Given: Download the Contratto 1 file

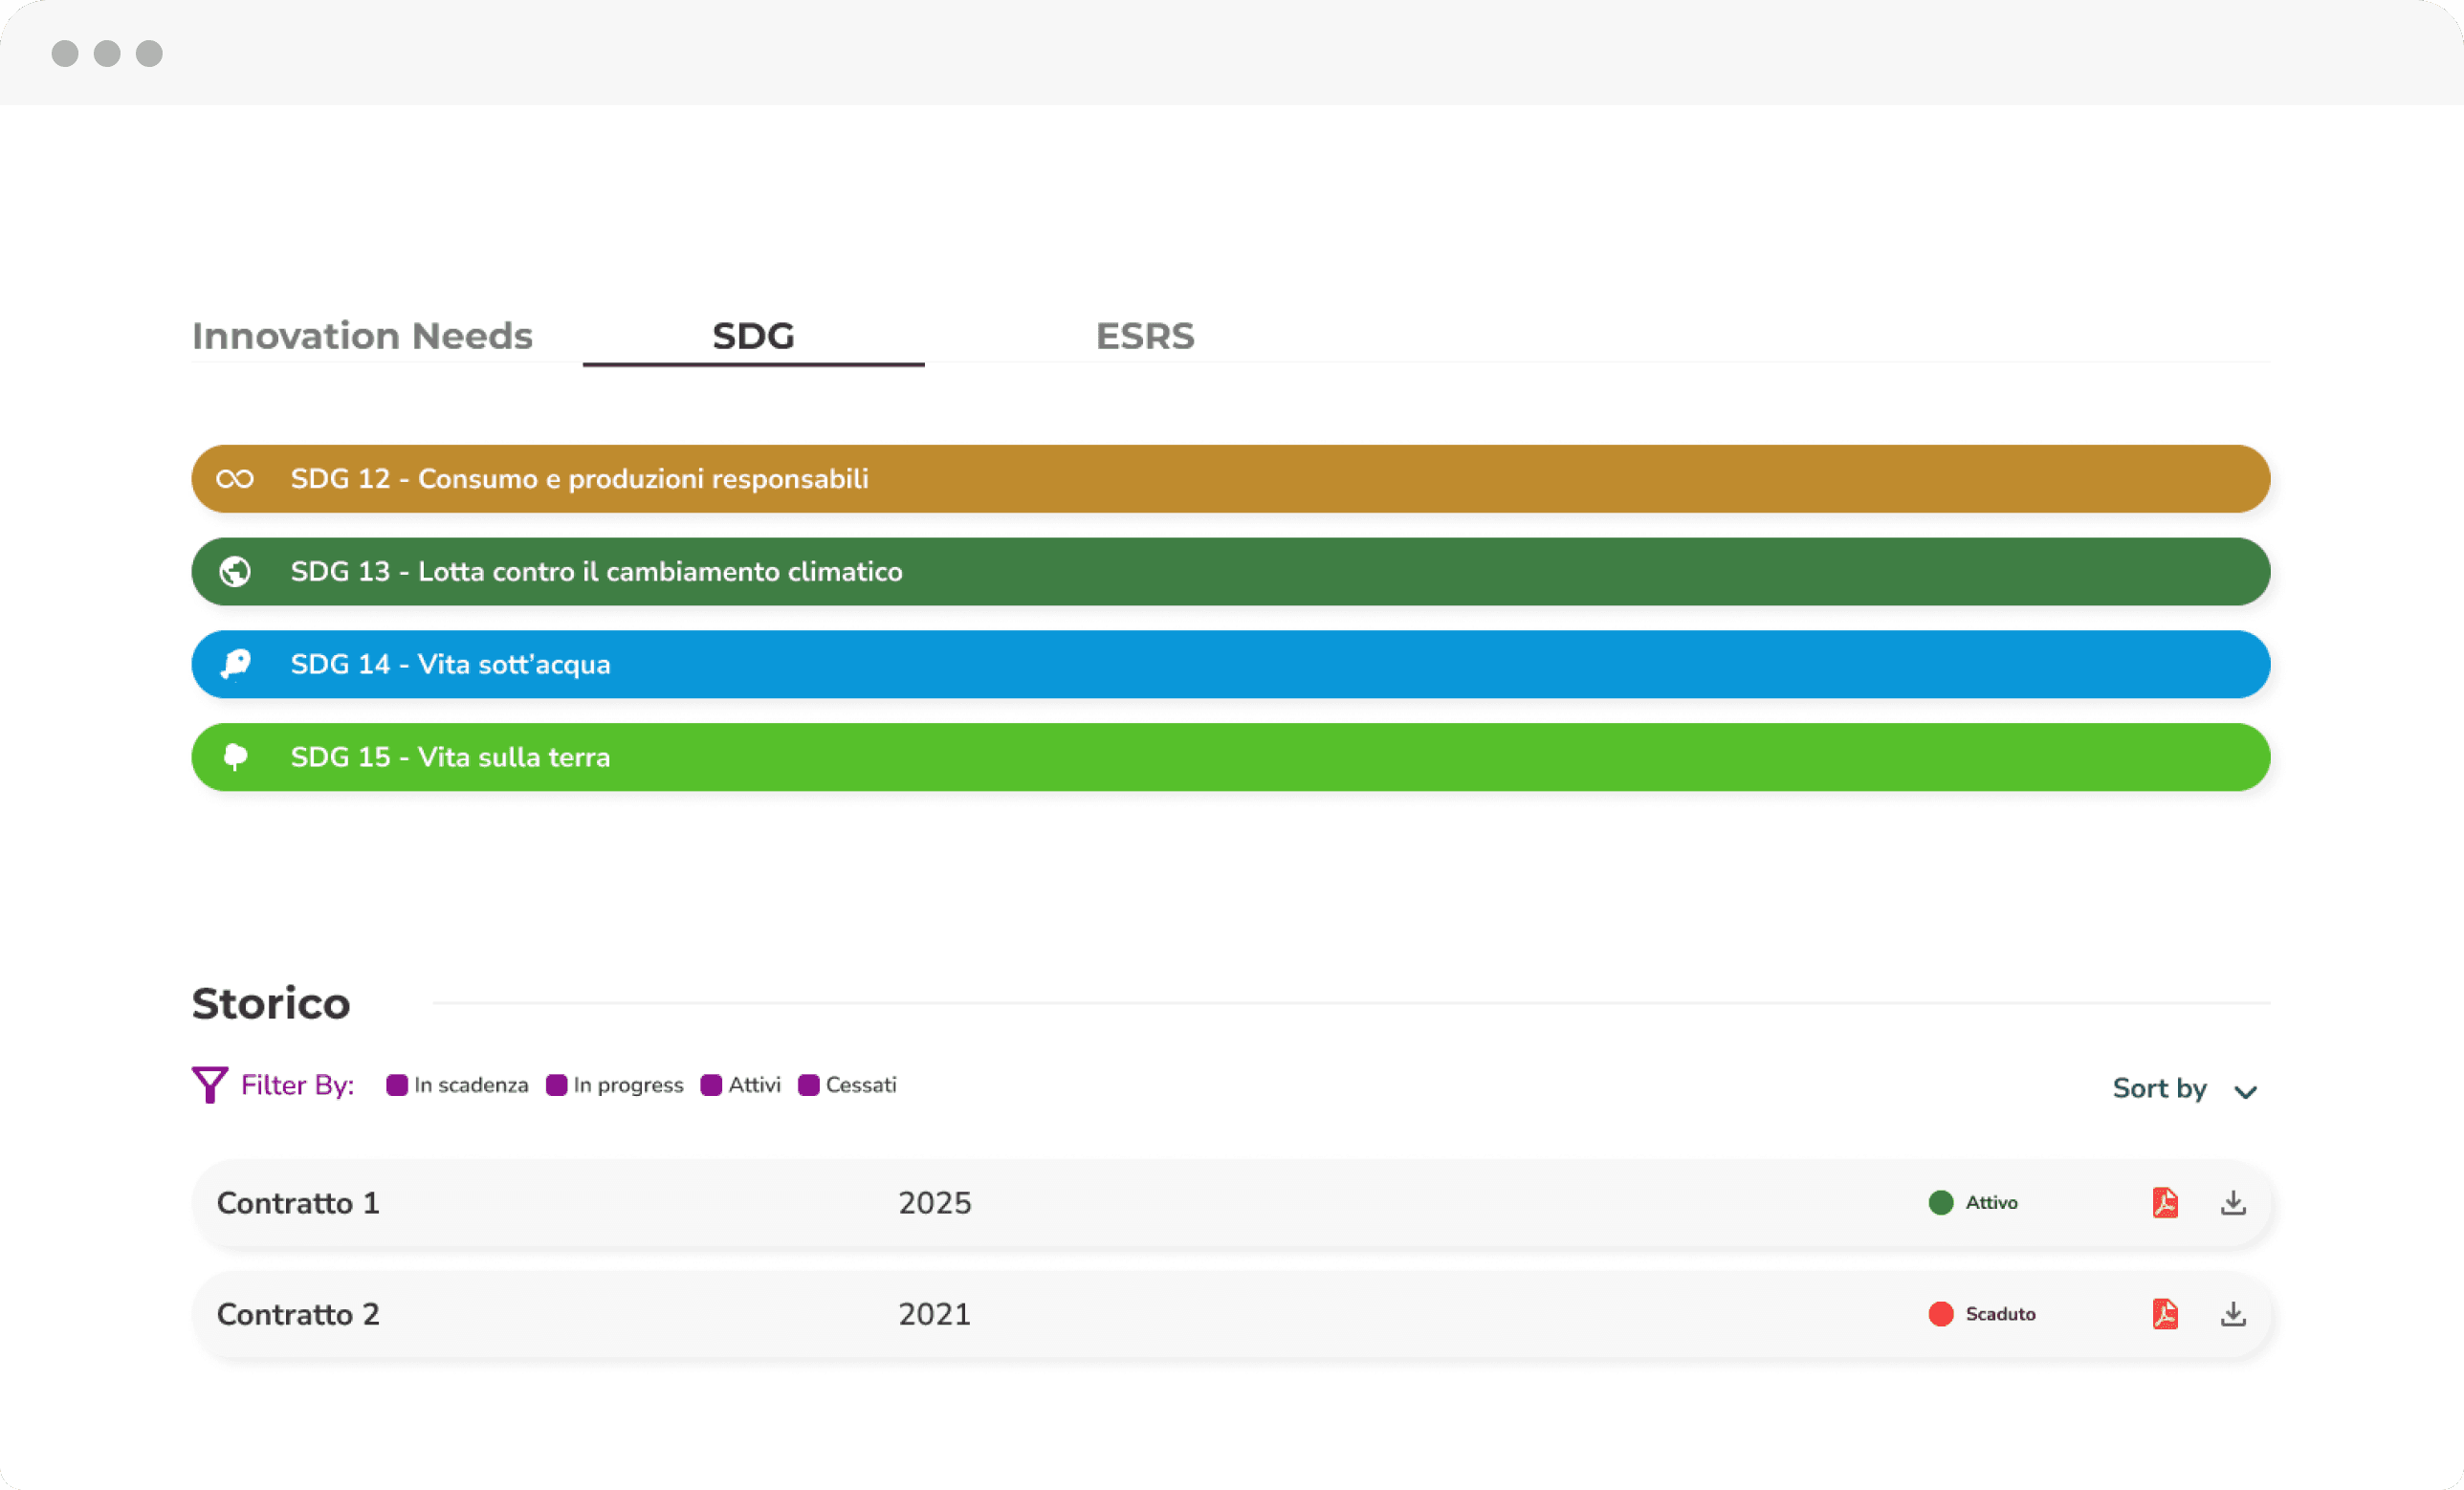Looking at the screenshot, I should [2233, 1202].
